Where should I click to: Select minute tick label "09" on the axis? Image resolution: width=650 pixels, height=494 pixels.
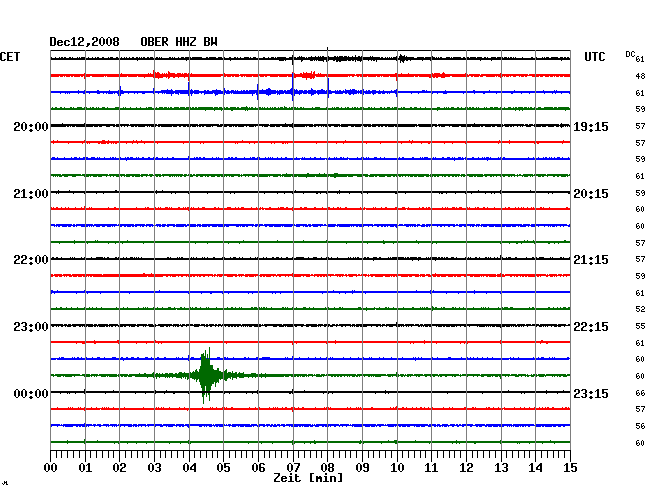362,467
